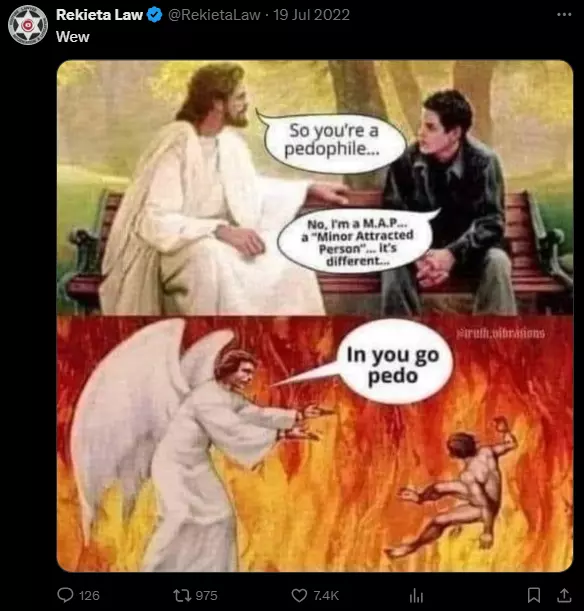The width and height of the screenshot is (584, 611).
Task: Like the post with the heart icon
Action: tap(299, 595)
